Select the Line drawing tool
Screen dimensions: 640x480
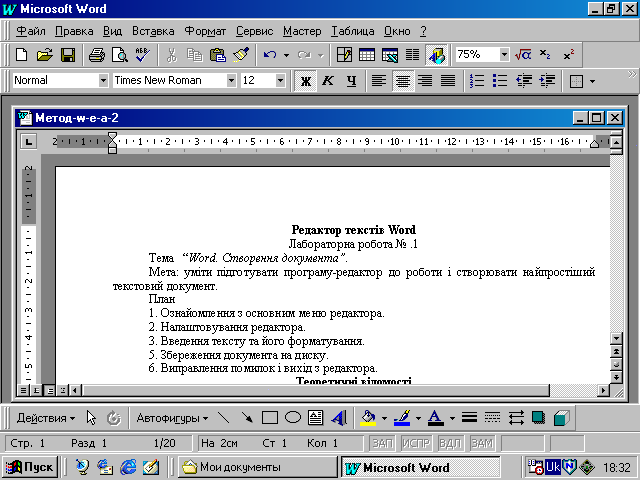pyautogui.click(x=224, y=418)
